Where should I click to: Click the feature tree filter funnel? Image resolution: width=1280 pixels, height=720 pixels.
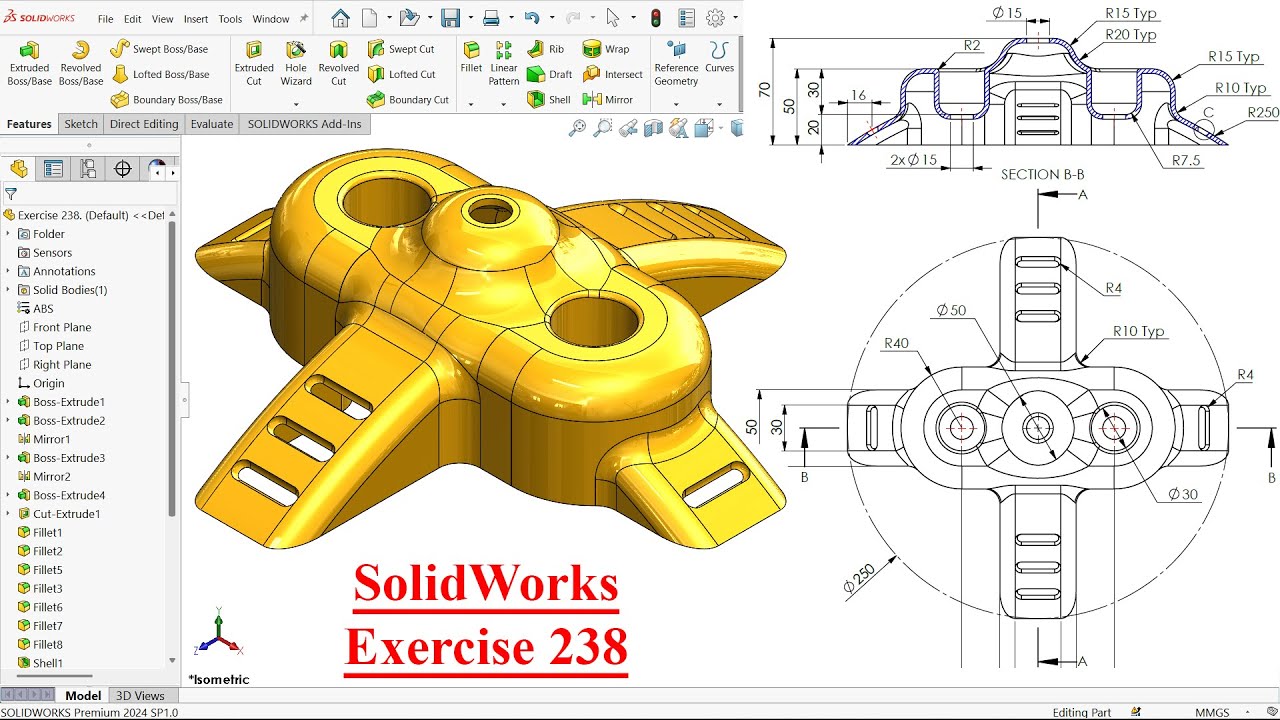click(11, 194)
